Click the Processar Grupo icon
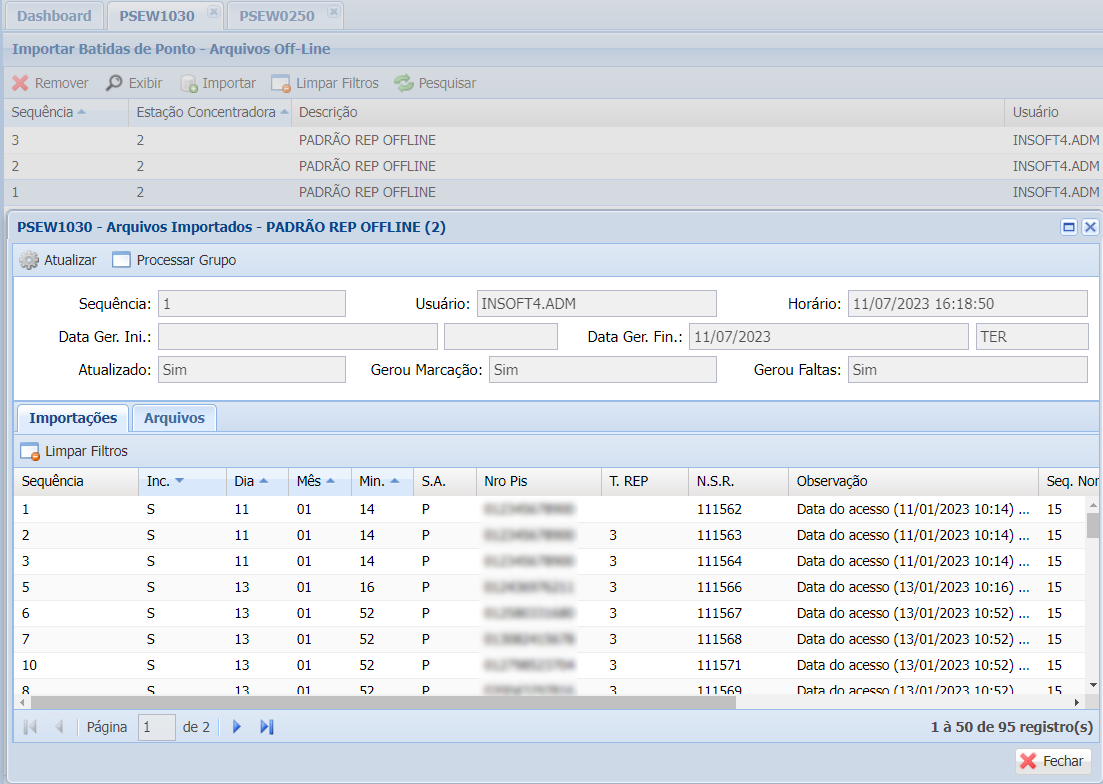The height and width of the screenshot is (784, 1103). pos(121,260)
